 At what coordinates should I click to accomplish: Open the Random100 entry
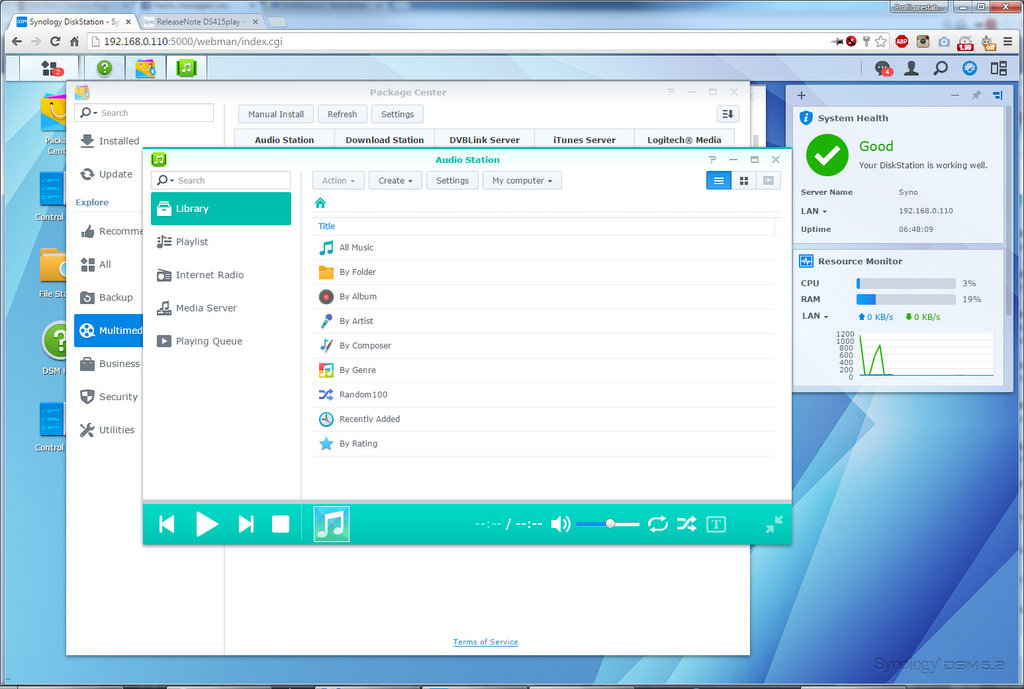[x=543, y=394]
